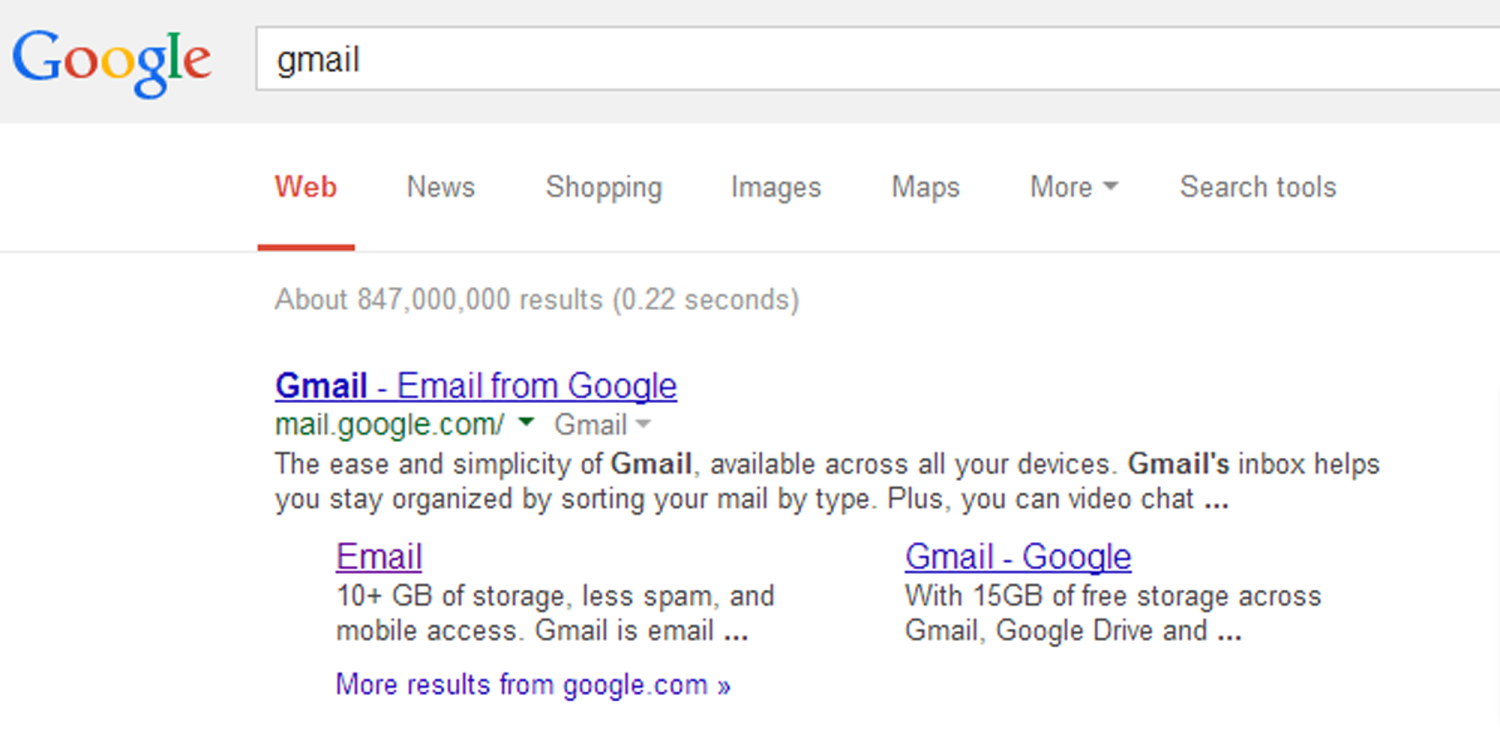Screen dimensions: 1500x731
Task: Open the Gmail - Google sitelink
Action: click(x=1018, y=557)
